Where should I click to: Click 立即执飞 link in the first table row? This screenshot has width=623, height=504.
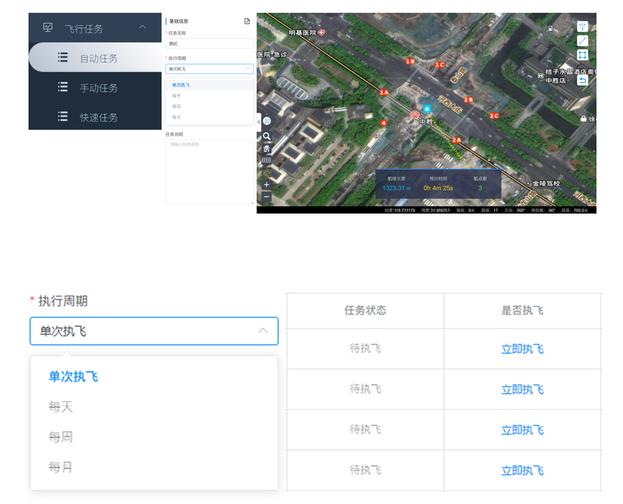[x=522, y=349]
